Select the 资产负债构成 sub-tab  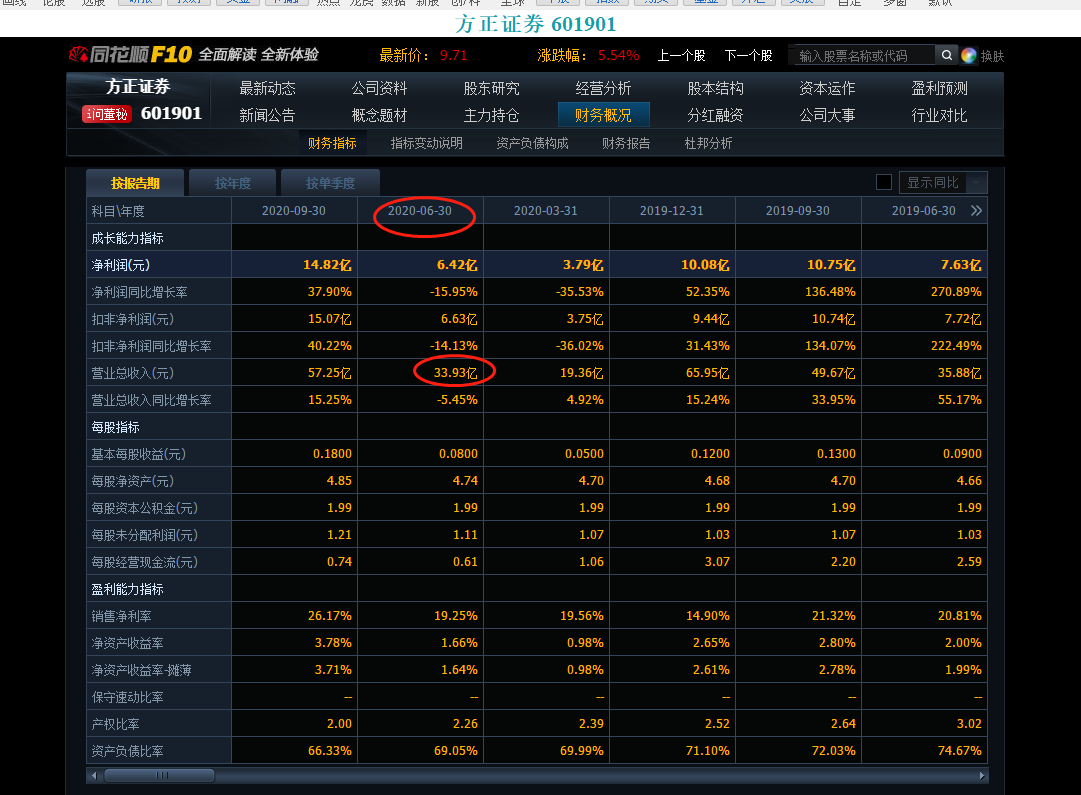tap(532, 143)
